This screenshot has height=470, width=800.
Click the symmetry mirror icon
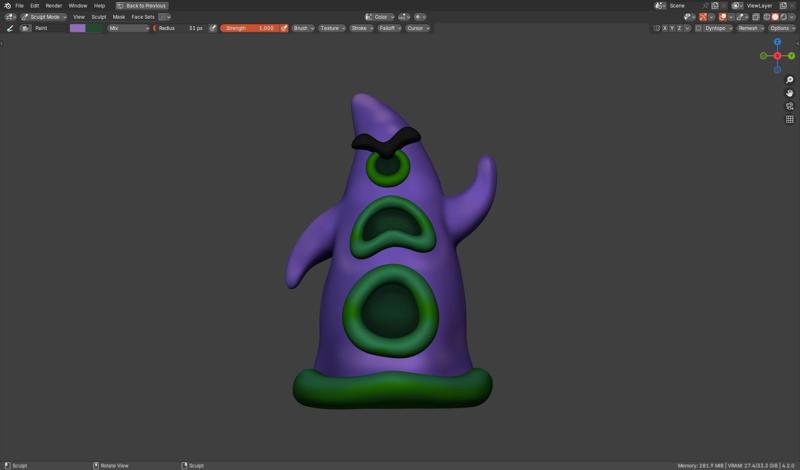coord(657,28)
